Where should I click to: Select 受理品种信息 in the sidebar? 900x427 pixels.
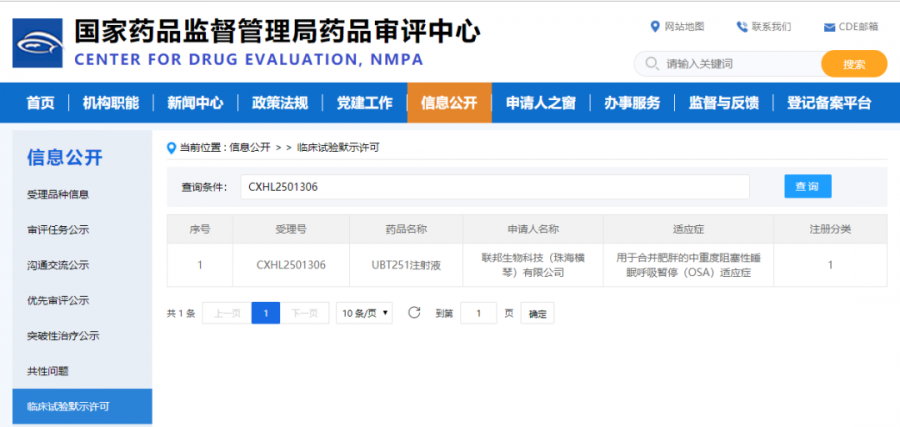(58, 194)
